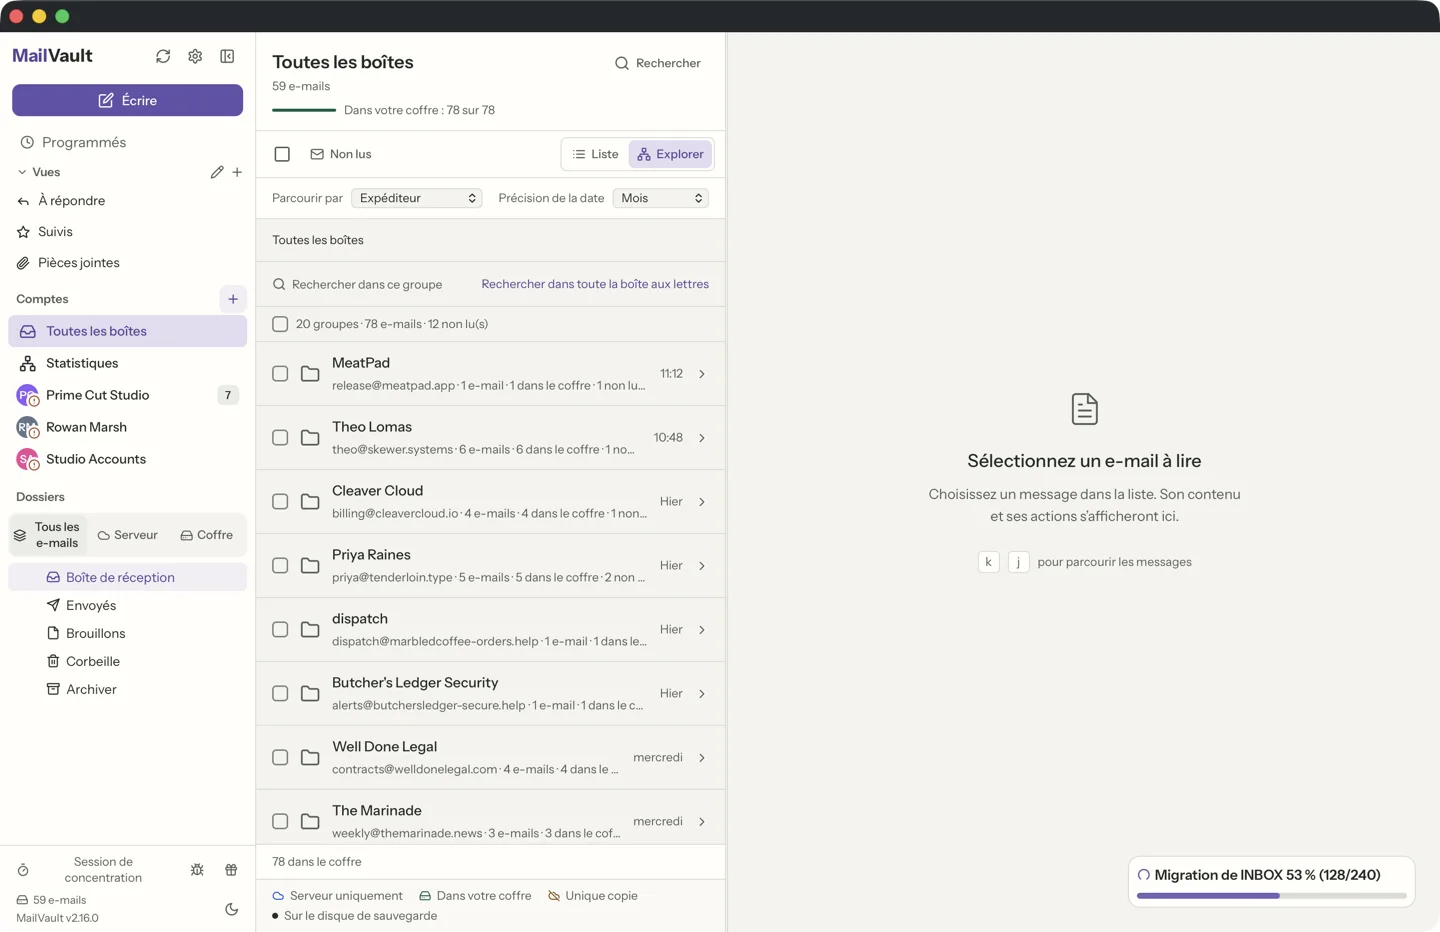1440x932 pixels.
Task: Click the INBOX migration progress bar
Action: [x=1271, y=896]
